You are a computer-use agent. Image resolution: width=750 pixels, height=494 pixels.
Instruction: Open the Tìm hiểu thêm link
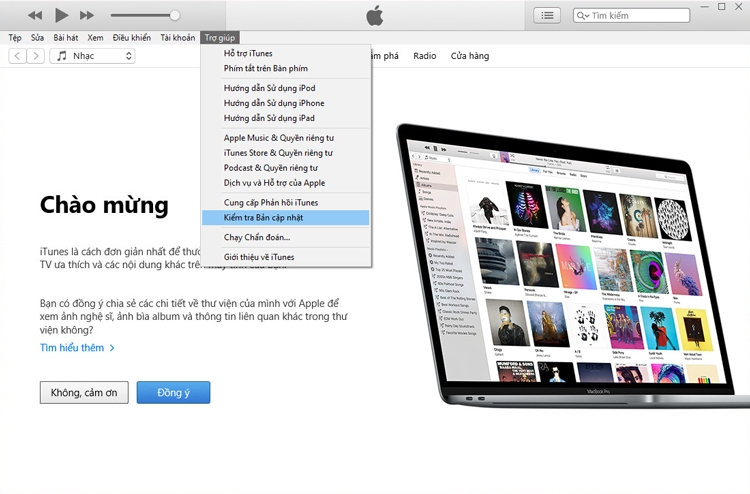pyautogui.click(x=77, y=348)
